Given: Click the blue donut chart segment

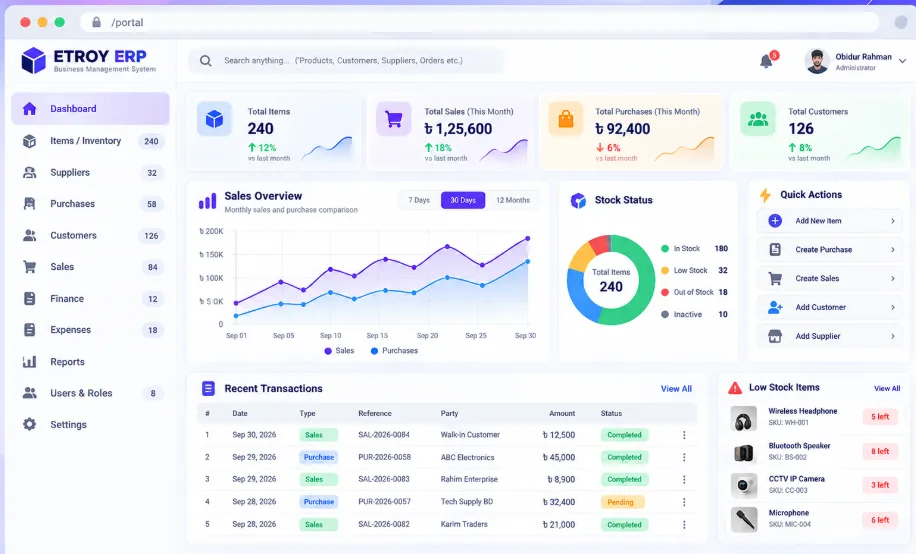Looking at the screenshot, I should [x=580, y=298].
